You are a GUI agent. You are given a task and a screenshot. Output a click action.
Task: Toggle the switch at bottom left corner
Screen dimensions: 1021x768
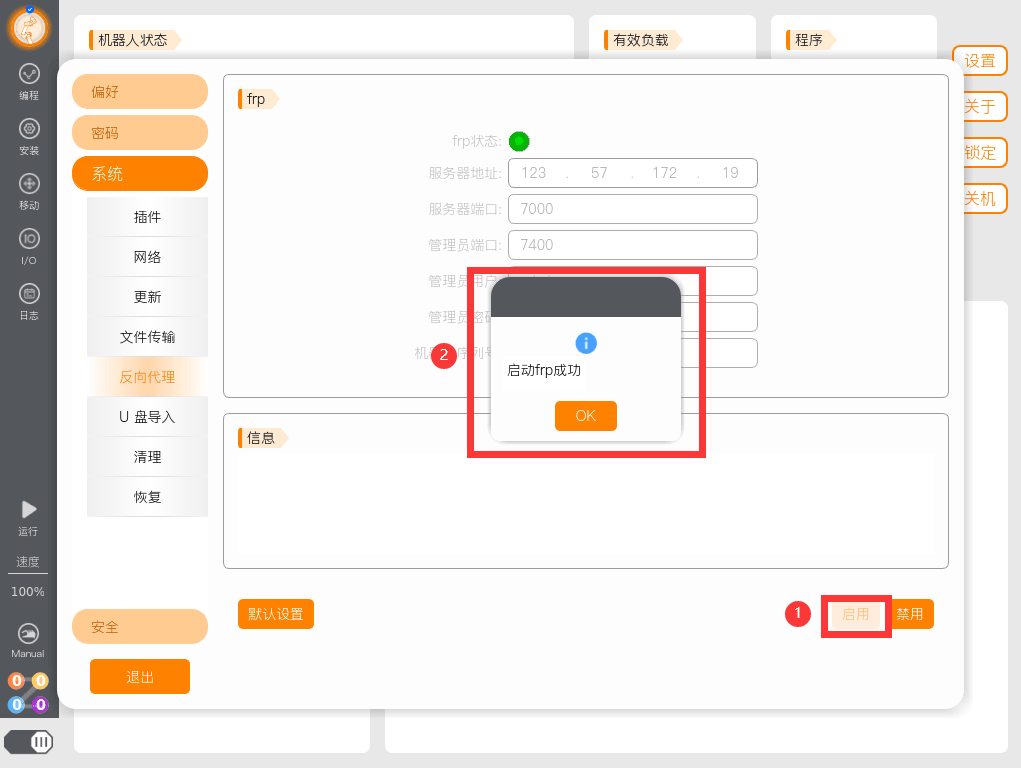click(x=29, y=741)
